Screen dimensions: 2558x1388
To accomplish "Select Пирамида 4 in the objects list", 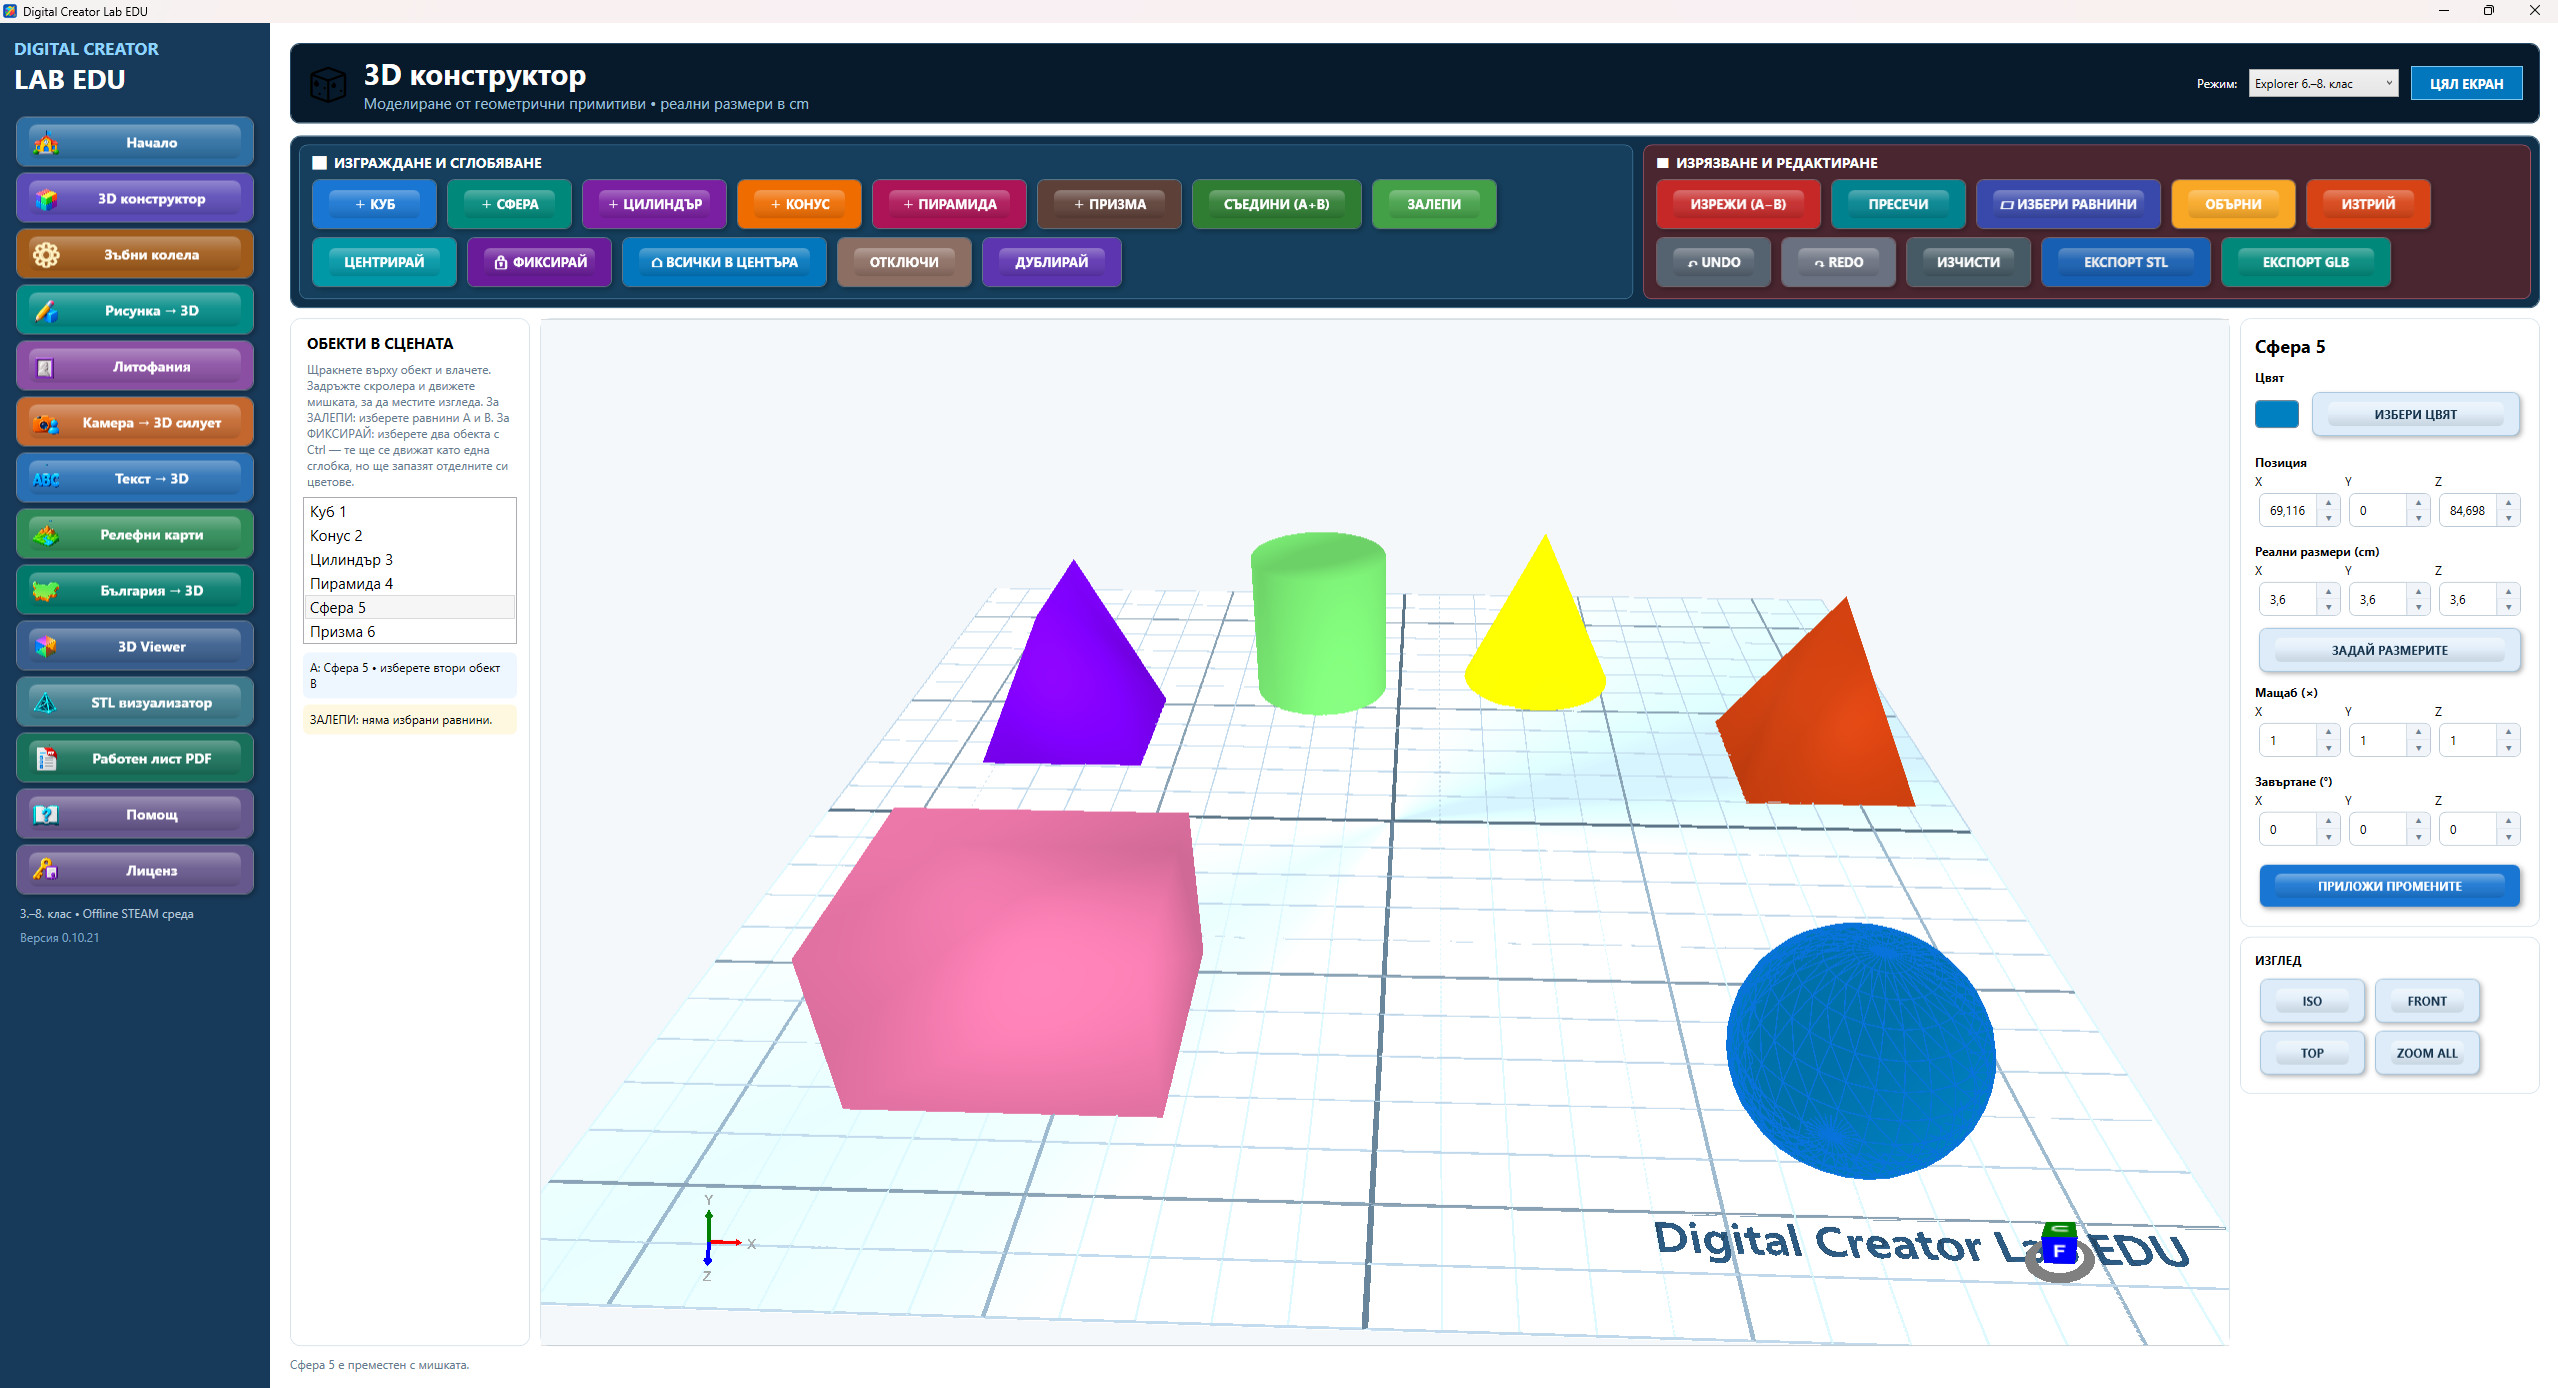I will pos(410,583).
